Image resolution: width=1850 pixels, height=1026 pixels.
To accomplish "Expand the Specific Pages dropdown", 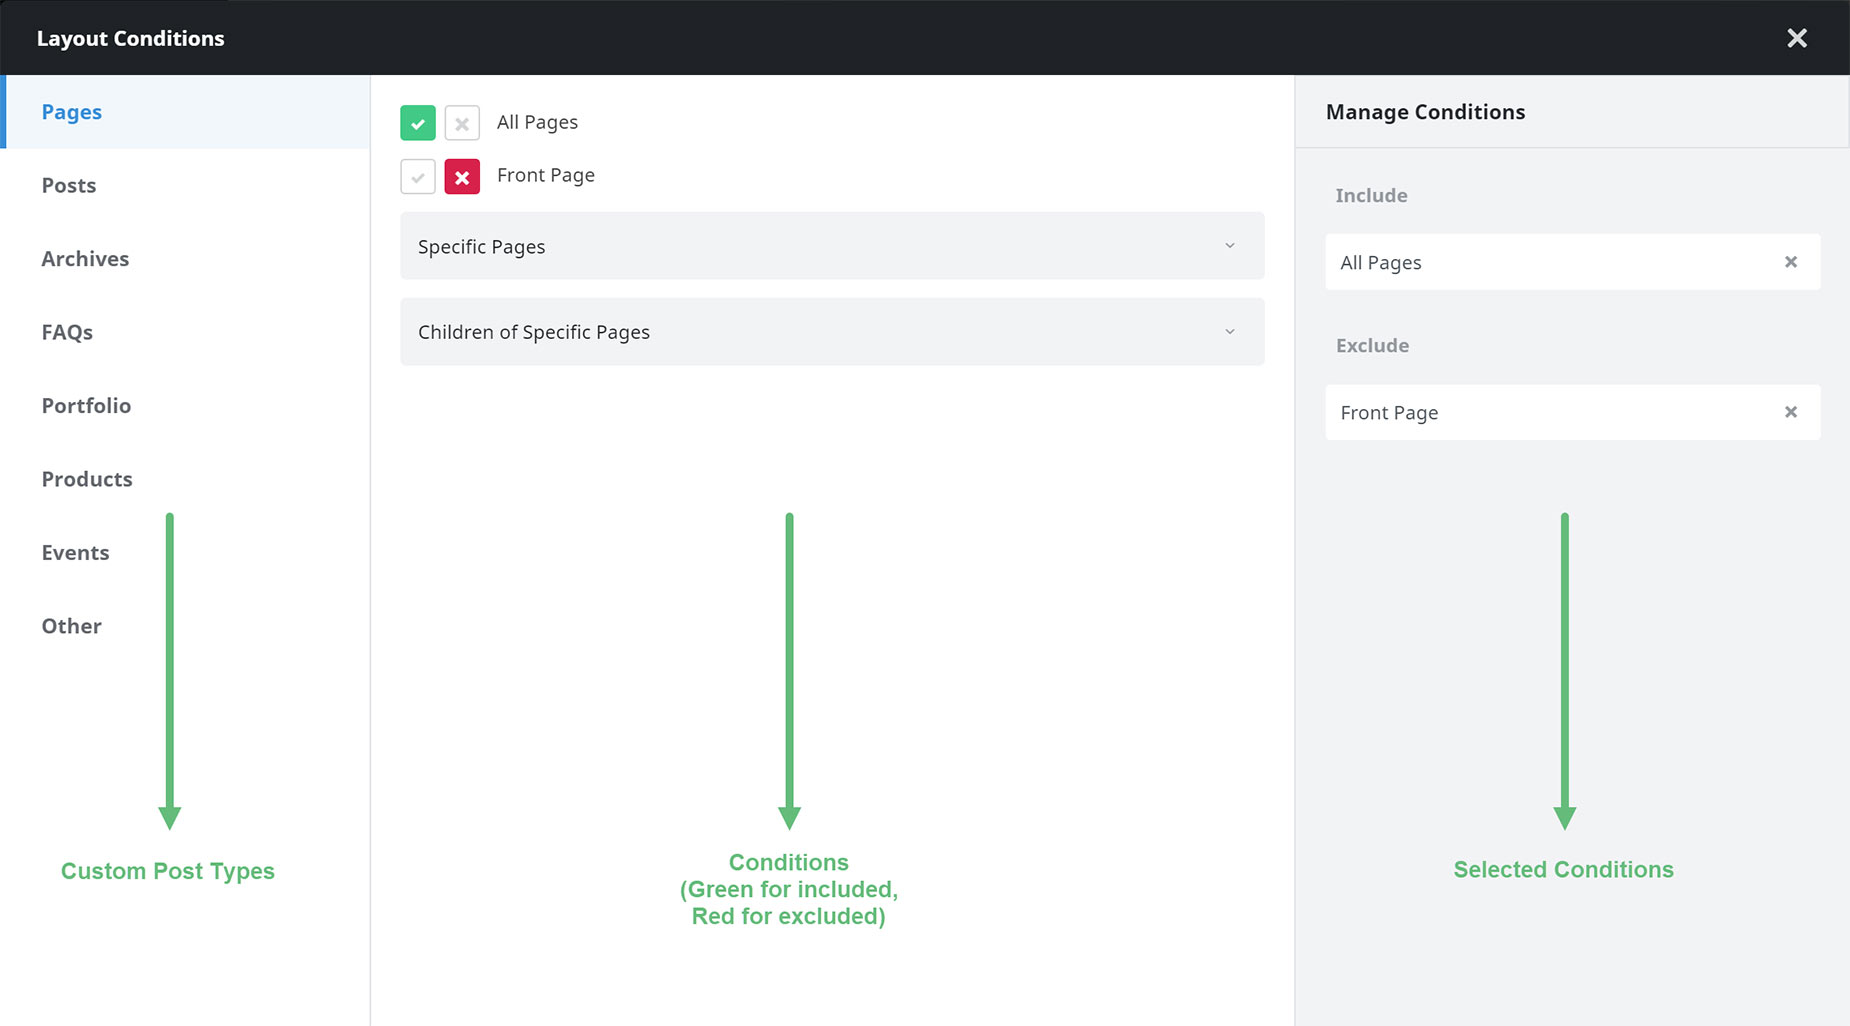I will tap(832, 246).
